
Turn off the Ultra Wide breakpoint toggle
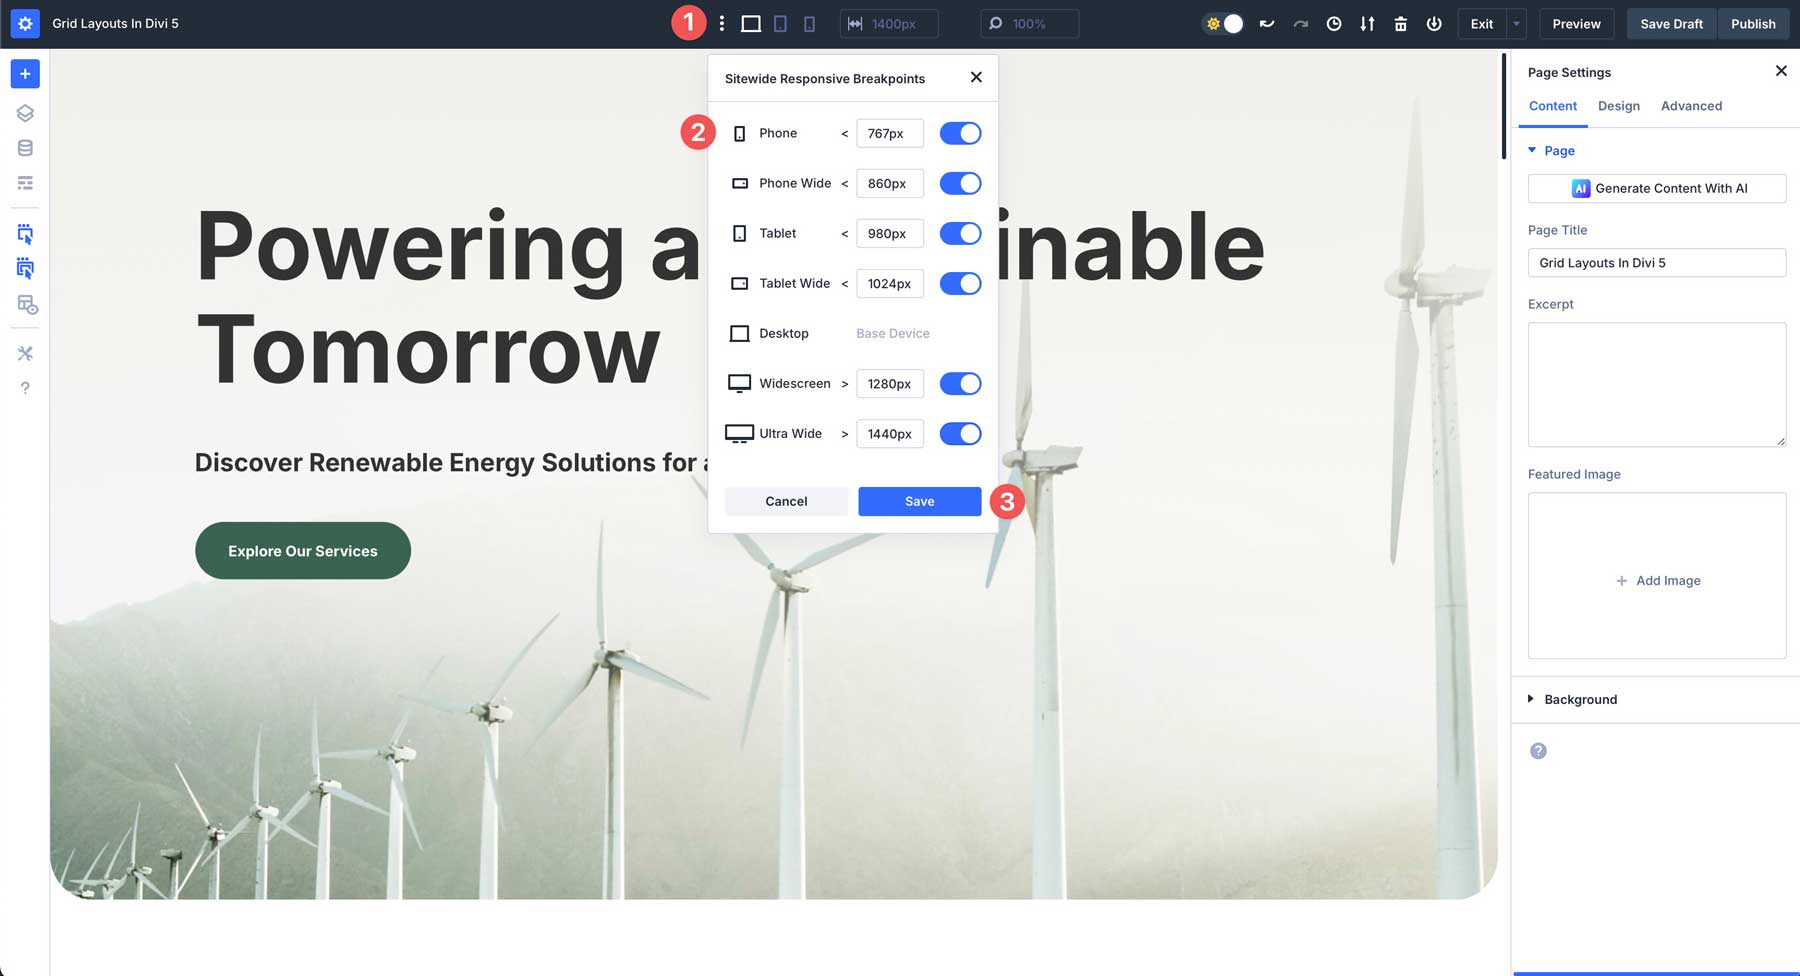pos(959,433)
